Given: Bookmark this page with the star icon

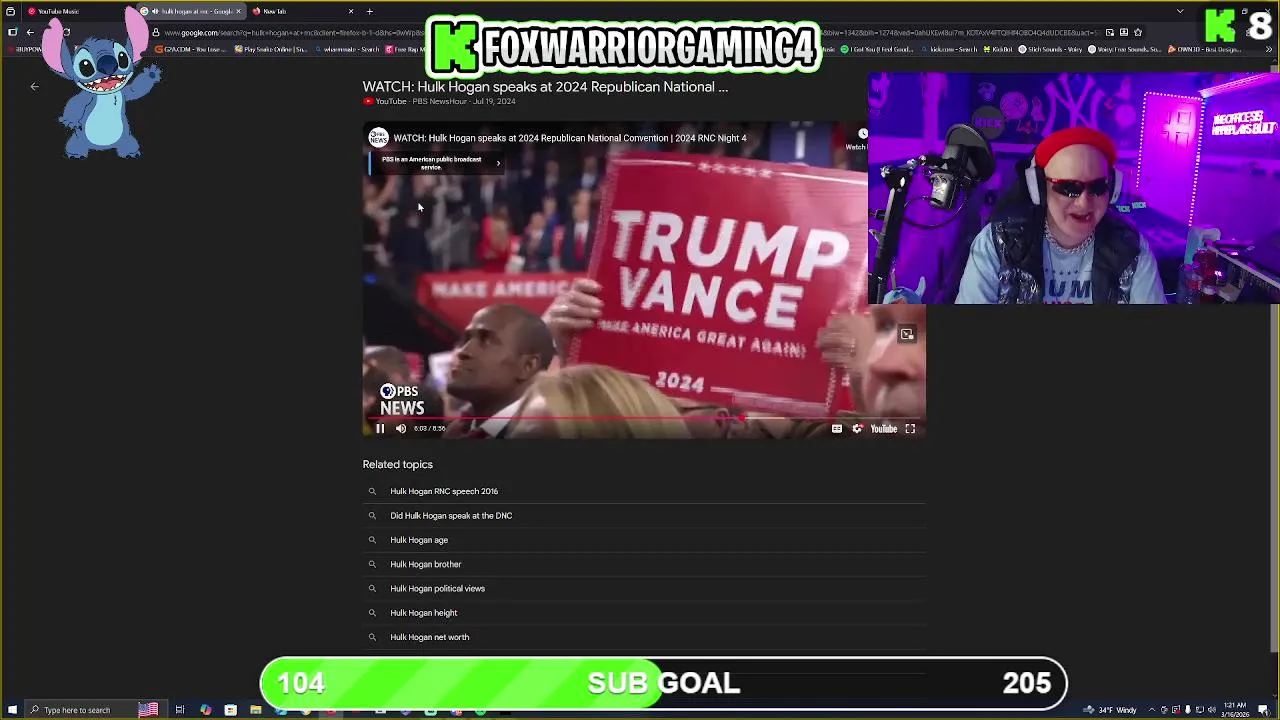Looking at the screenshot, I should [1137, 32].
